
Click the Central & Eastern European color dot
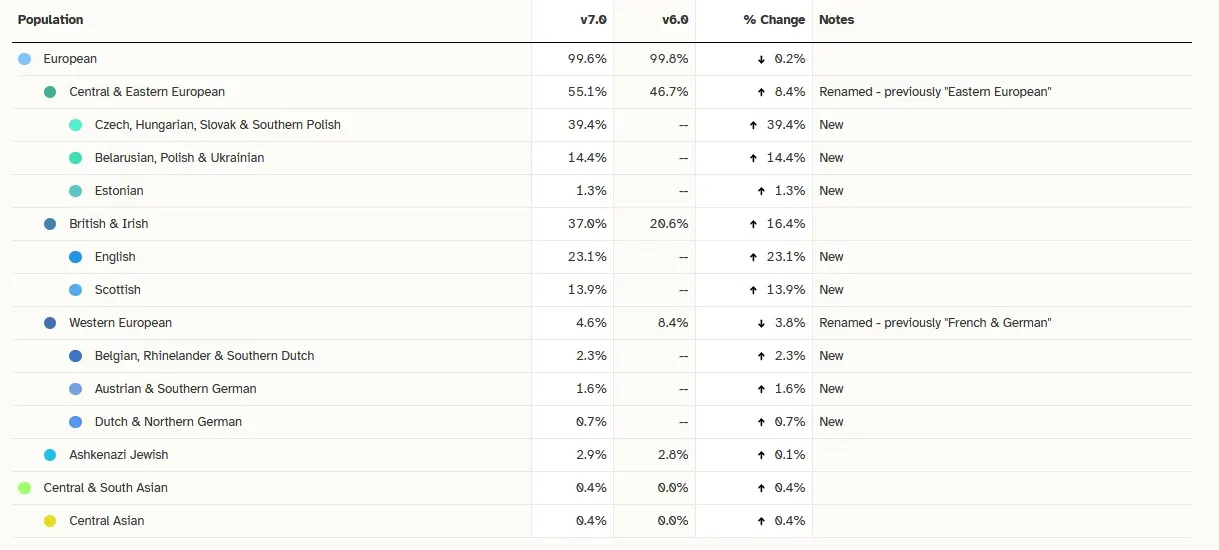coord(50,92)
